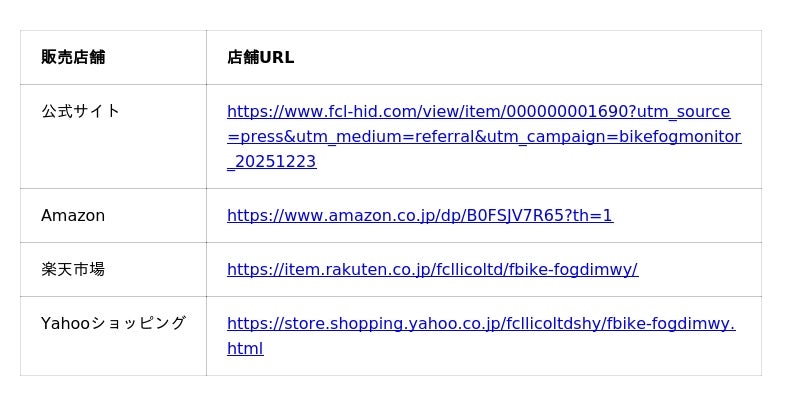800x406 pixels.
Task: Select the 公式サイト store name cell
Action: [81, 111]
